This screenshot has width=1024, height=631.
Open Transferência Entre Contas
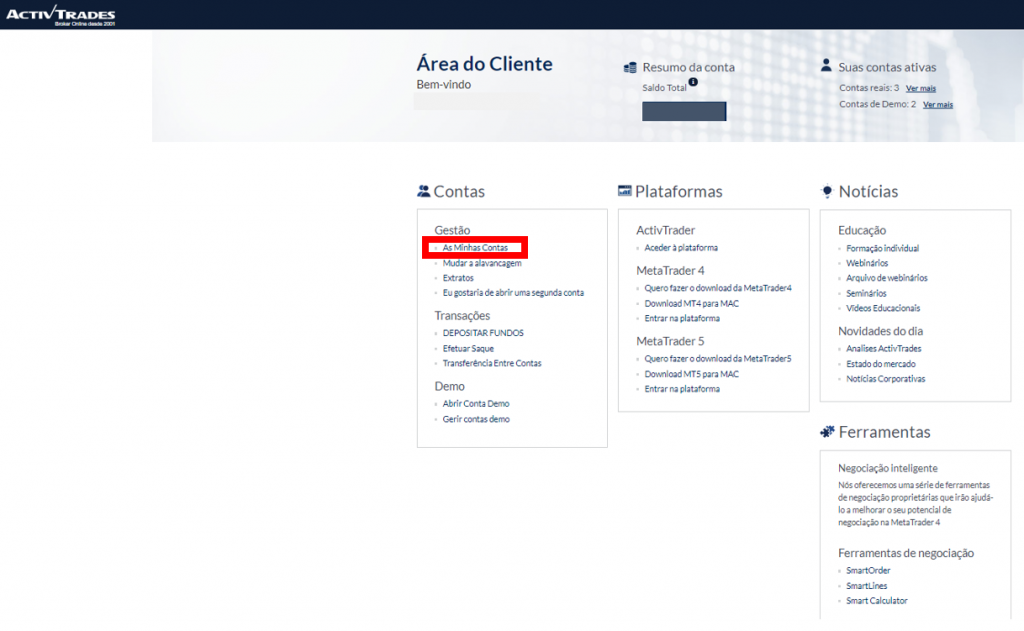492,363
